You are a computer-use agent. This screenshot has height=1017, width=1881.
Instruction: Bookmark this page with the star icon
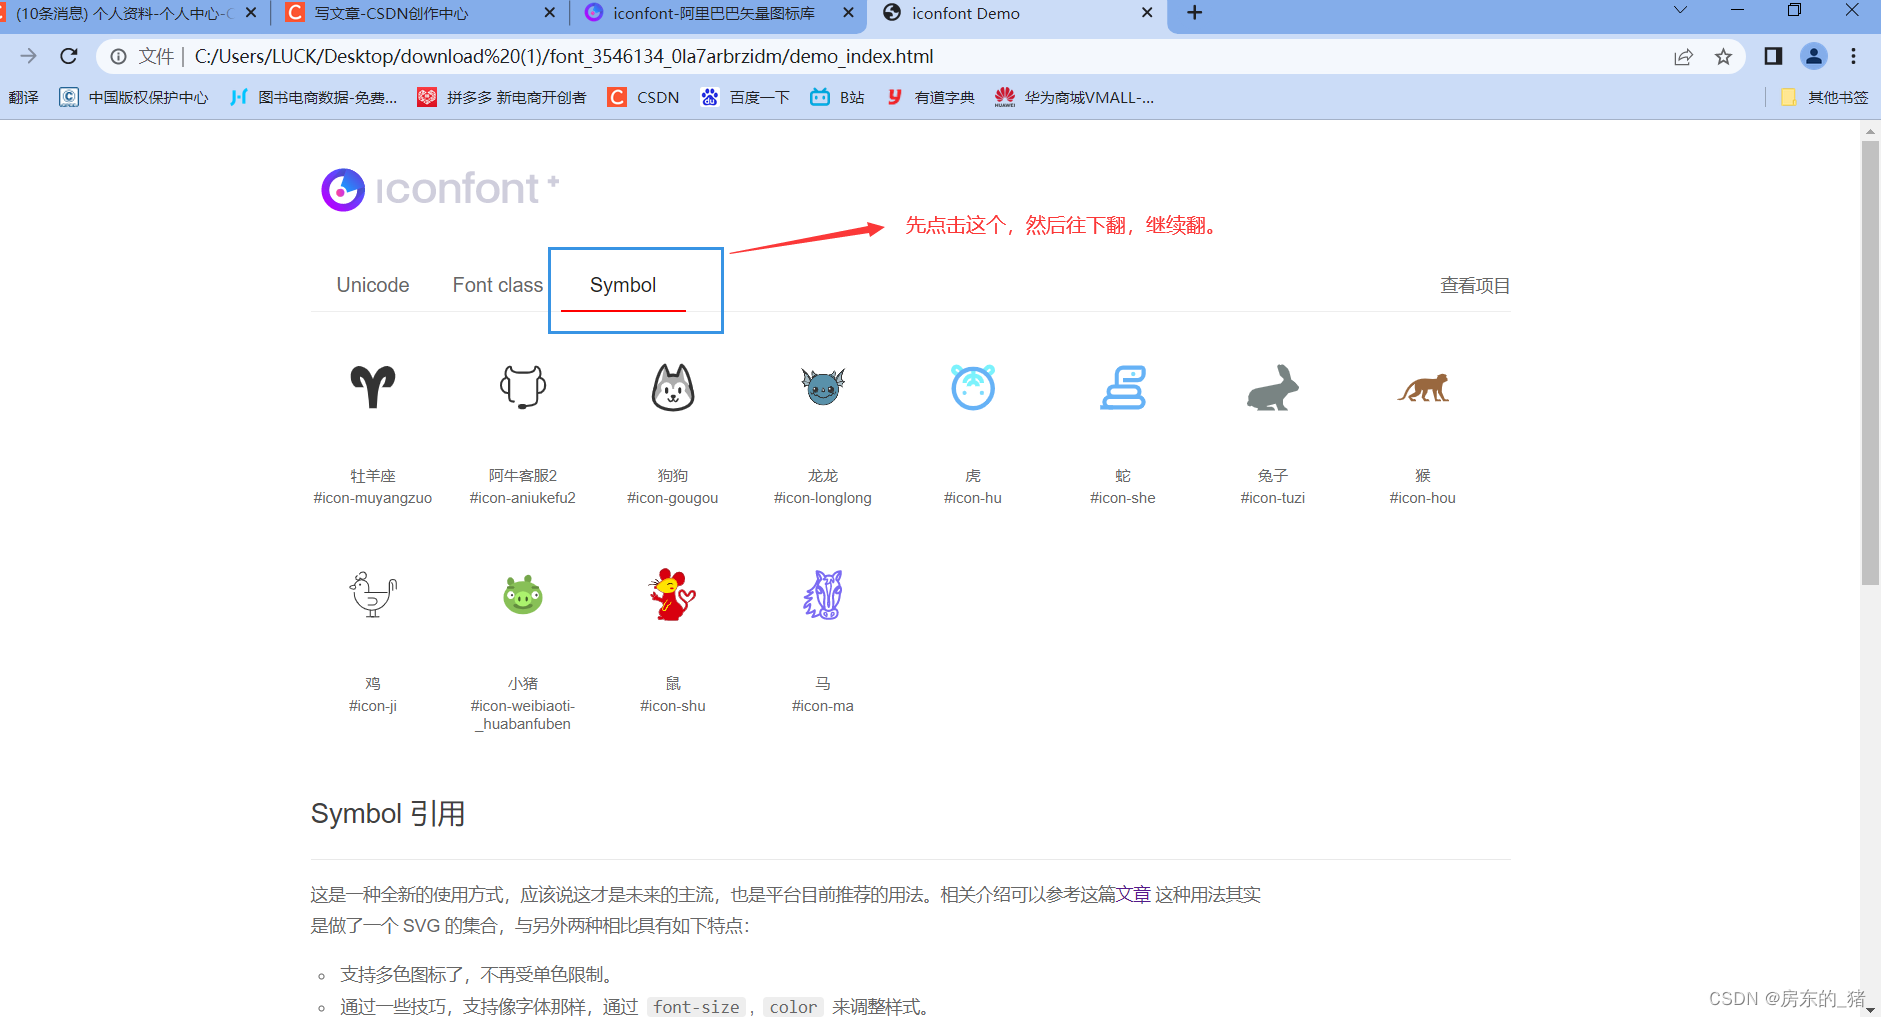pyautogui.click(x=1723, y=57)
